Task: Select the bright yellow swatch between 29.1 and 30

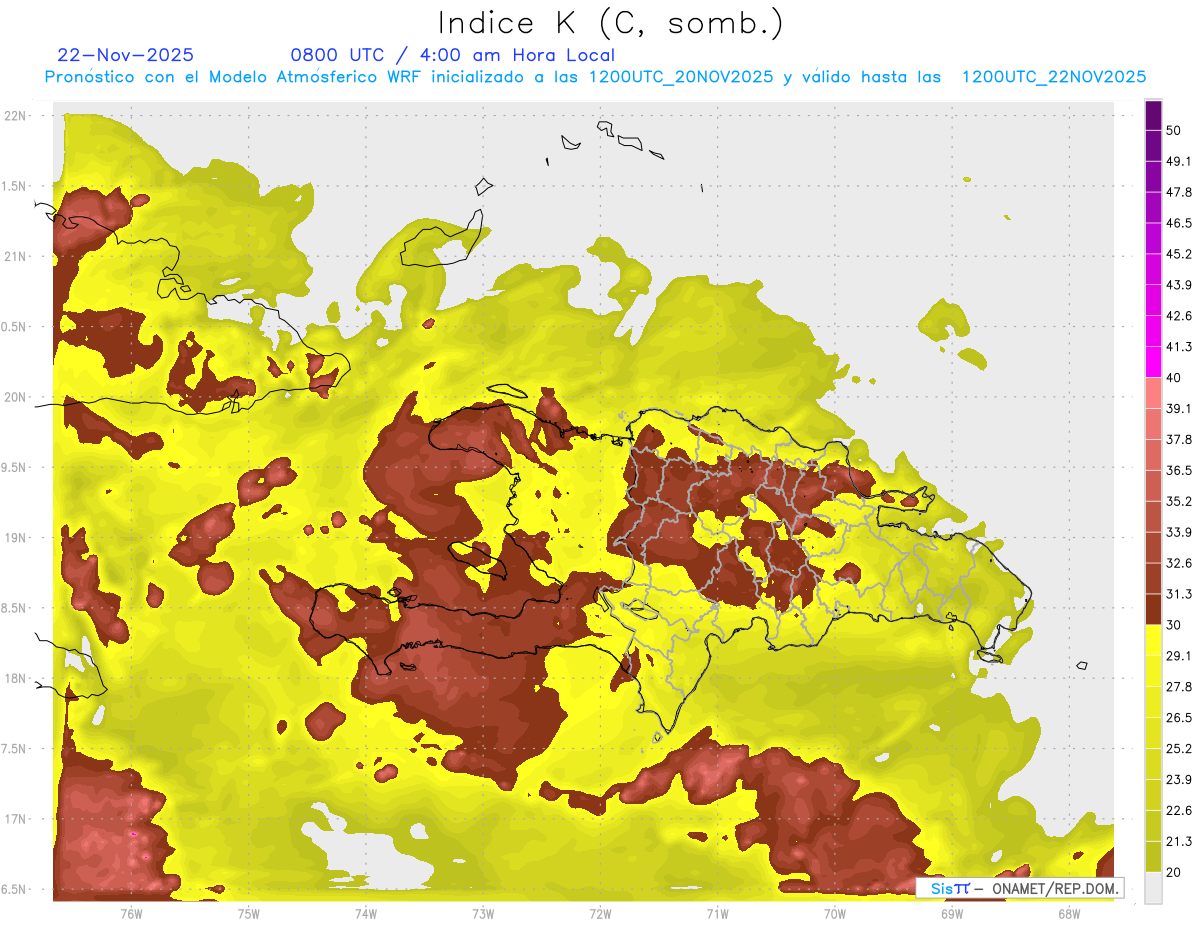Action: pyautogui.click(x=1154, y=640)
